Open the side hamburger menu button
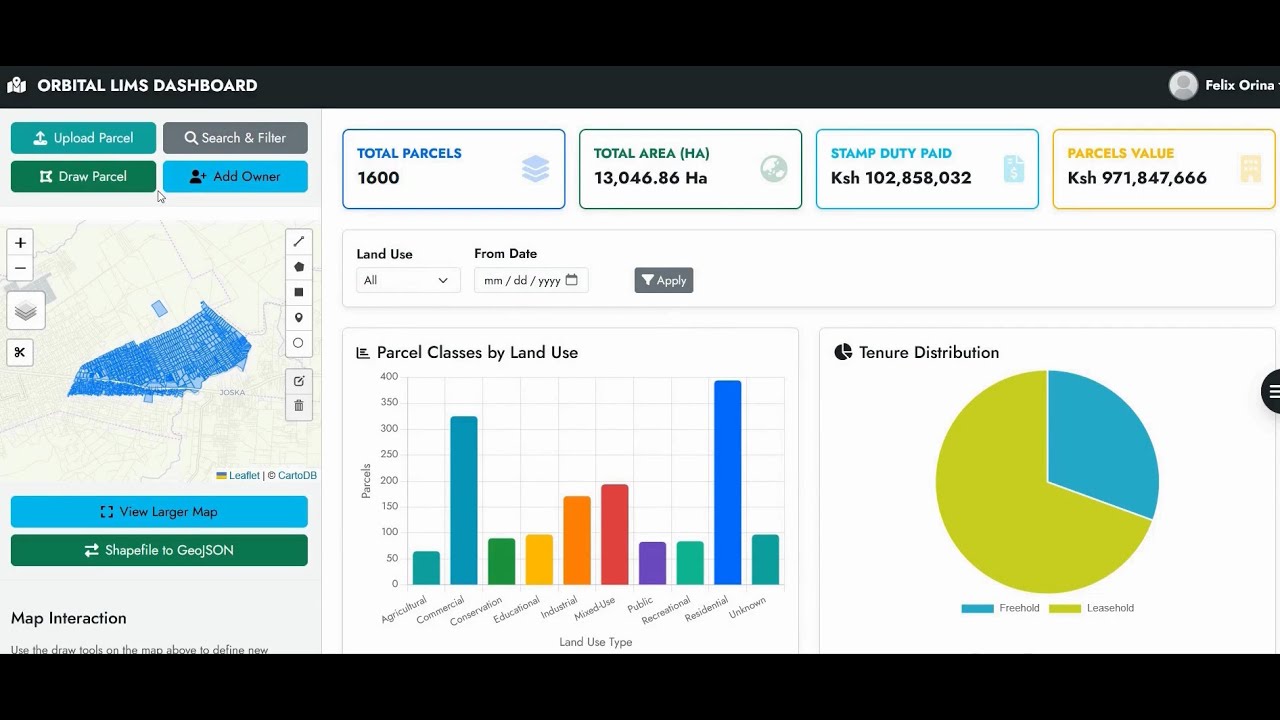Screen dimensions: 1280x720 1272,392
